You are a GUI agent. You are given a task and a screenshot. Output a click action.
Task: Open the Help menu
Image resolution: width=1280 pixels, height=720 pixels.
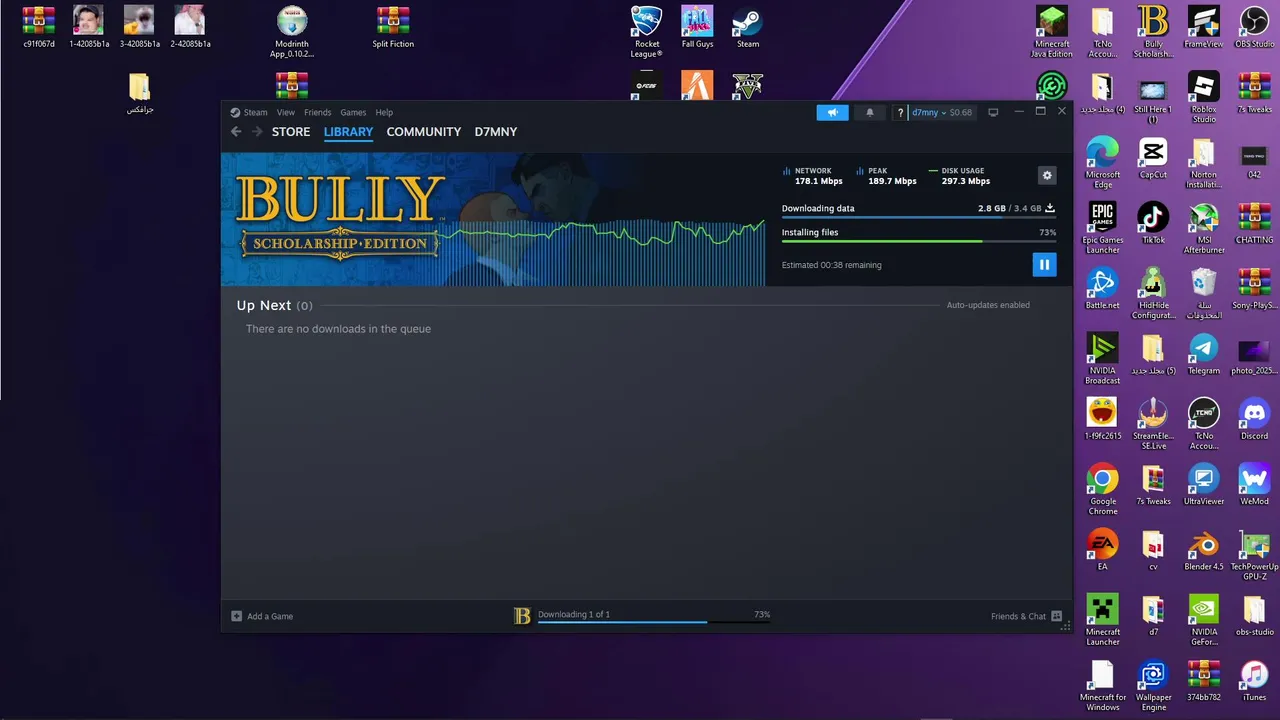[384, 112]
